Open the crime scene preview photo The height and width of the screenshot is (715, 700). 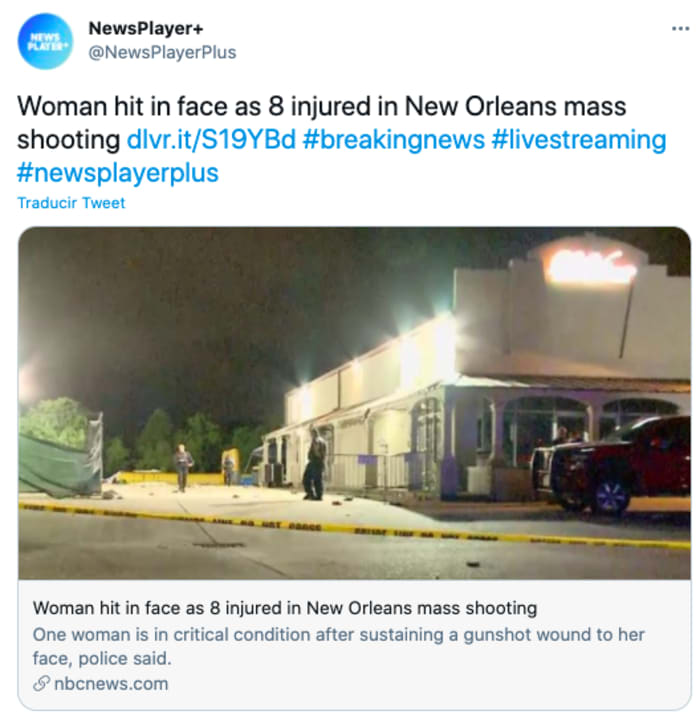click(354, 403)
